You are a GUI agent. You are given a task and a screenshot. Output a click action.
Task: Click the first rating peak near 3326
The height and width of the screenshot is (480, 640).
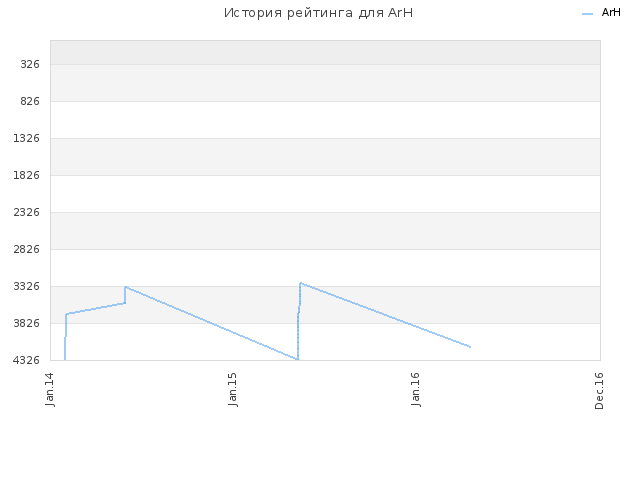click(x=125, y=287)
